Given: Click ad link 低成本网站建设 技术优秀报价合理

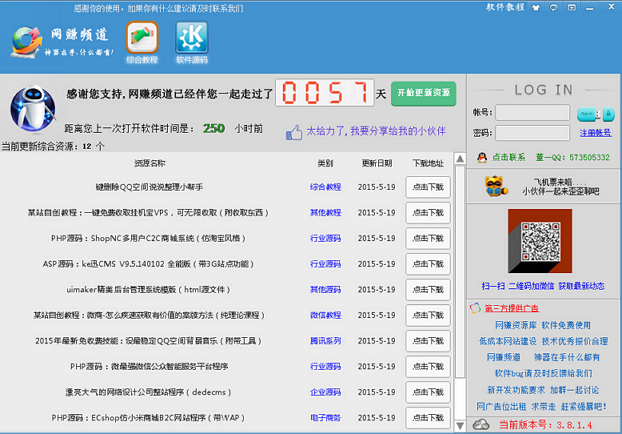Looking at the screenshot, I should 543,341.
